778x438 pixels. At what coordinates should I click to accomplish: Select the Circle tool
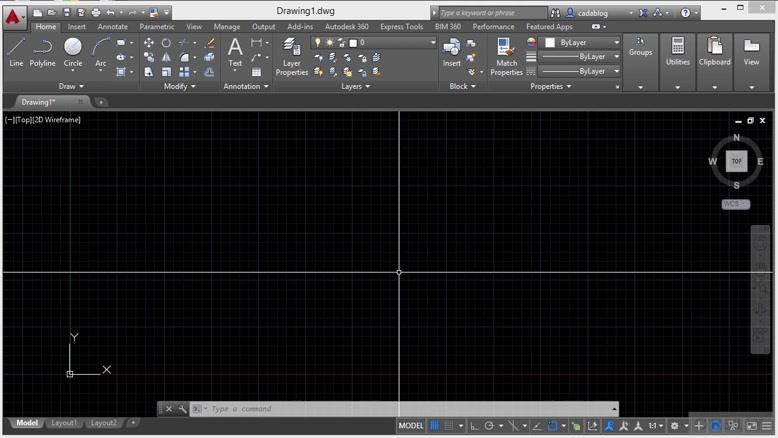(x=73, y=53)
